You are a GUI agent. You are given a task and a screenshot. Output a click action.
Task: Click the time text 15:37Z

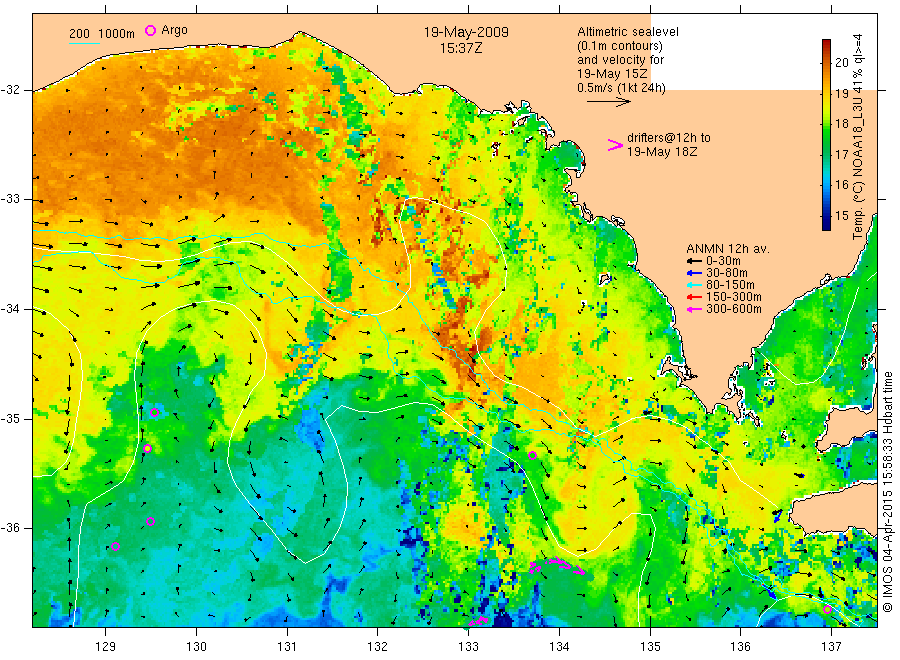pos(461,49)
